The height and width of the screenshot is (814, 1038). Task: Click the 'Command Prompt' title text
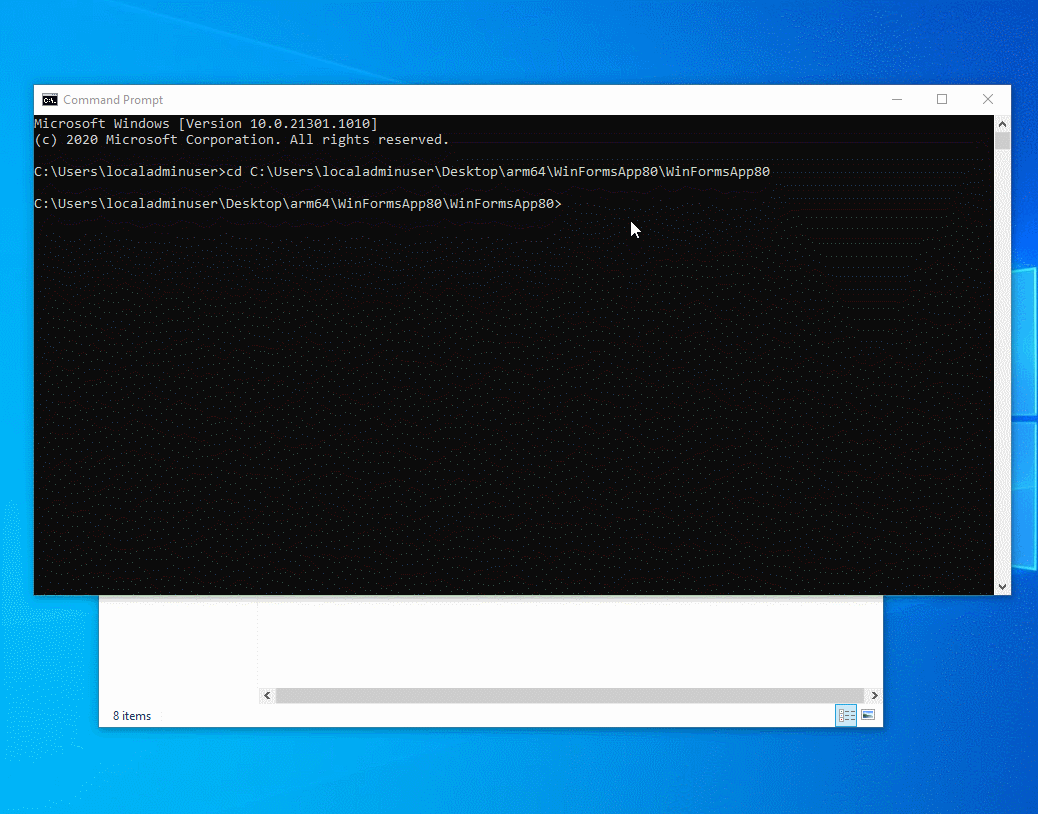coord(113,100)
